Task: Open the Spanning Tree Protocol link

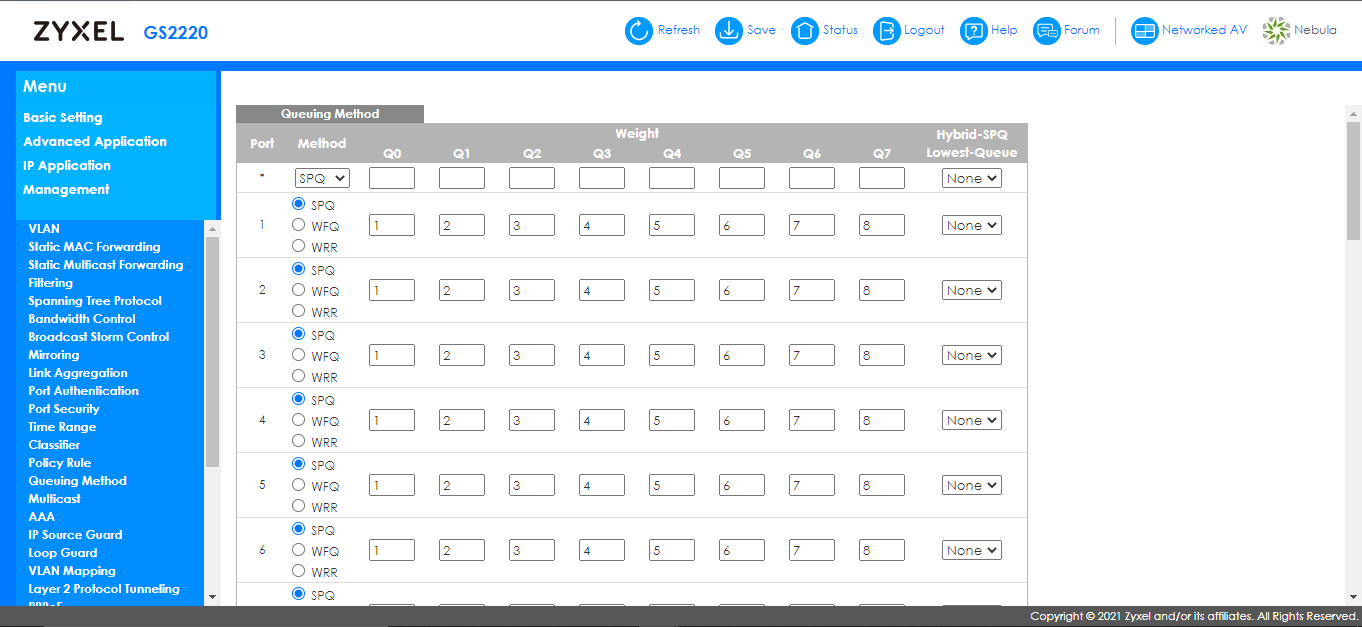Action: 95,301
